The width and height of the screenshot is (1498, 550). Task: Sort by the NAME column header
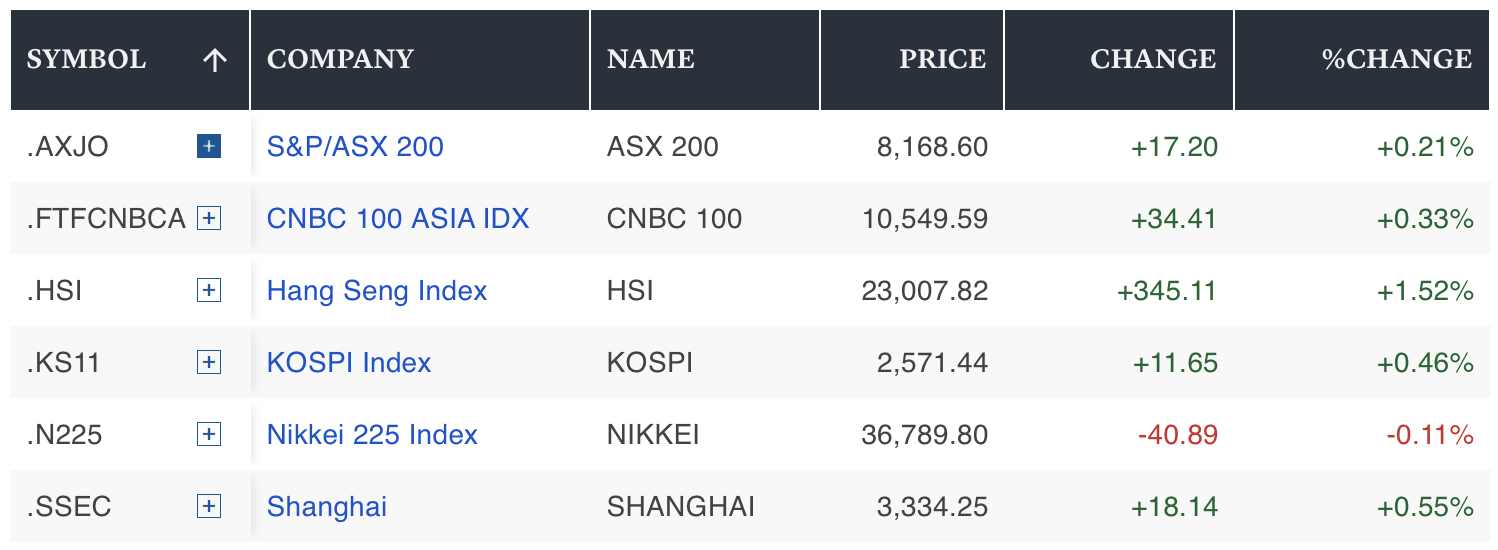[x=651, y=60]
